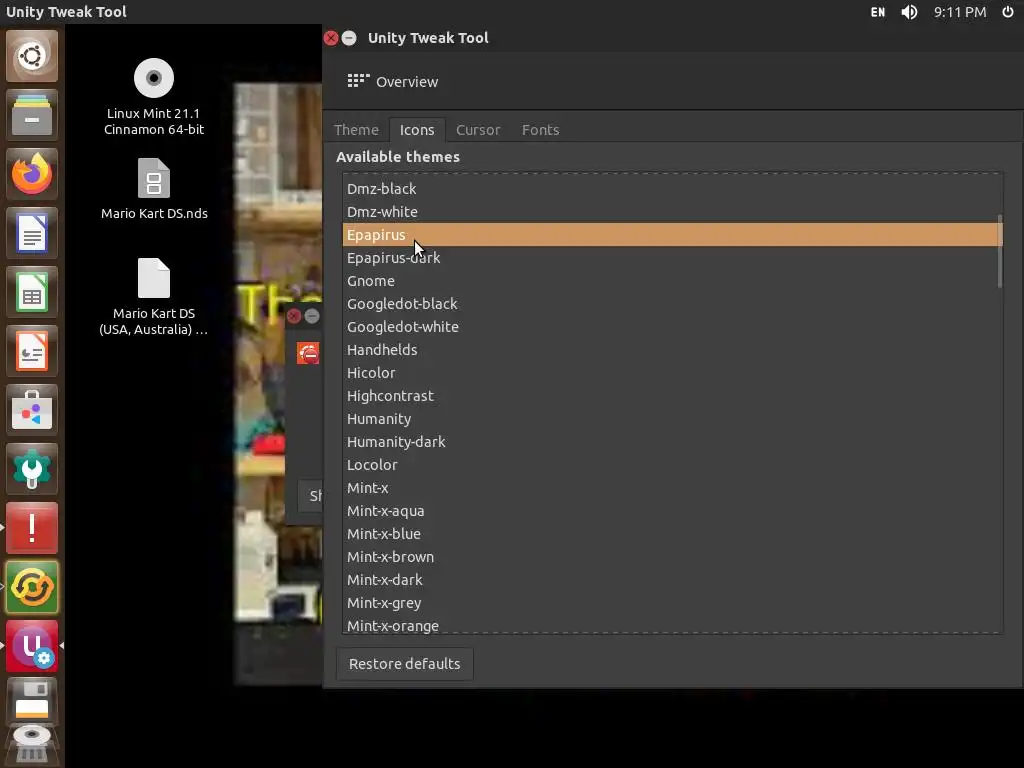
Task: Click red exclamation mark dock icon
Action: pos(32,528)
